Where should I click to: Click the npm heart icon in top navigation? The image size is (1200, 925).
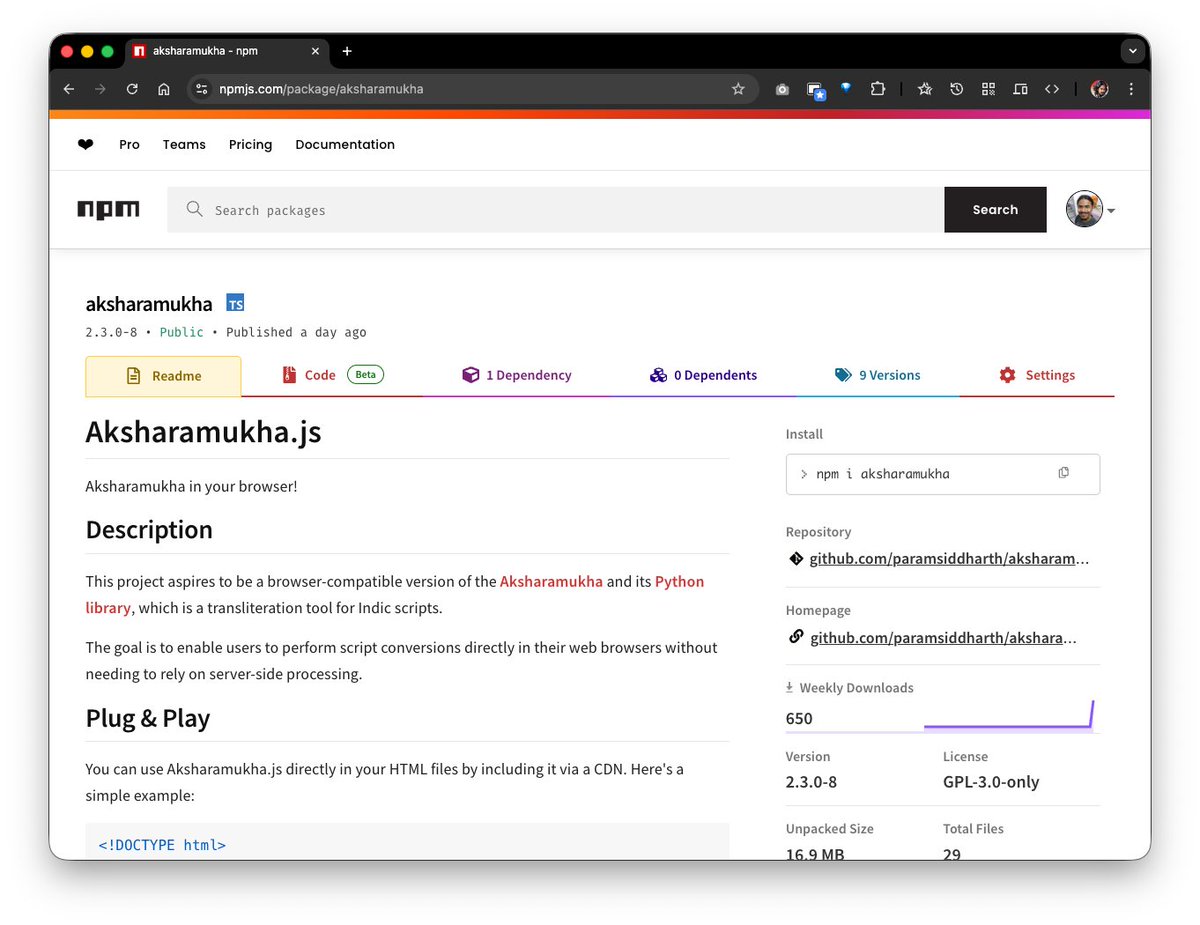pos(85,145)
